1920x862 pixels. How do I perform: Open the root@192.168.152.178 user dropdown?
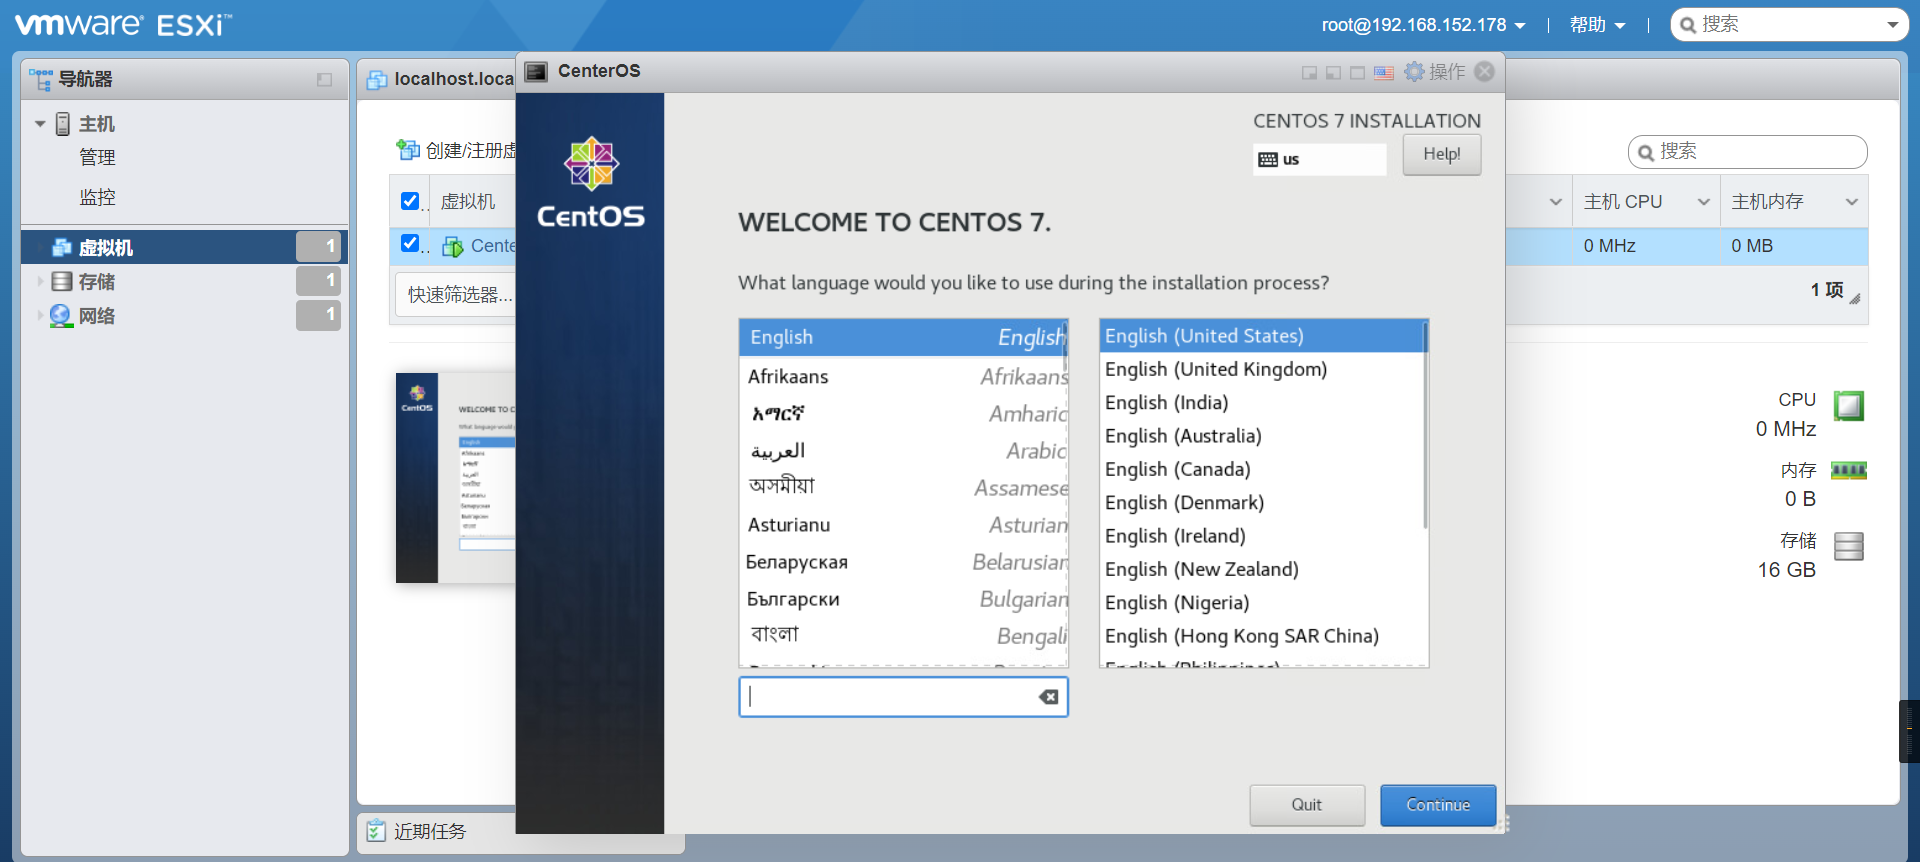click(1423, 25)
